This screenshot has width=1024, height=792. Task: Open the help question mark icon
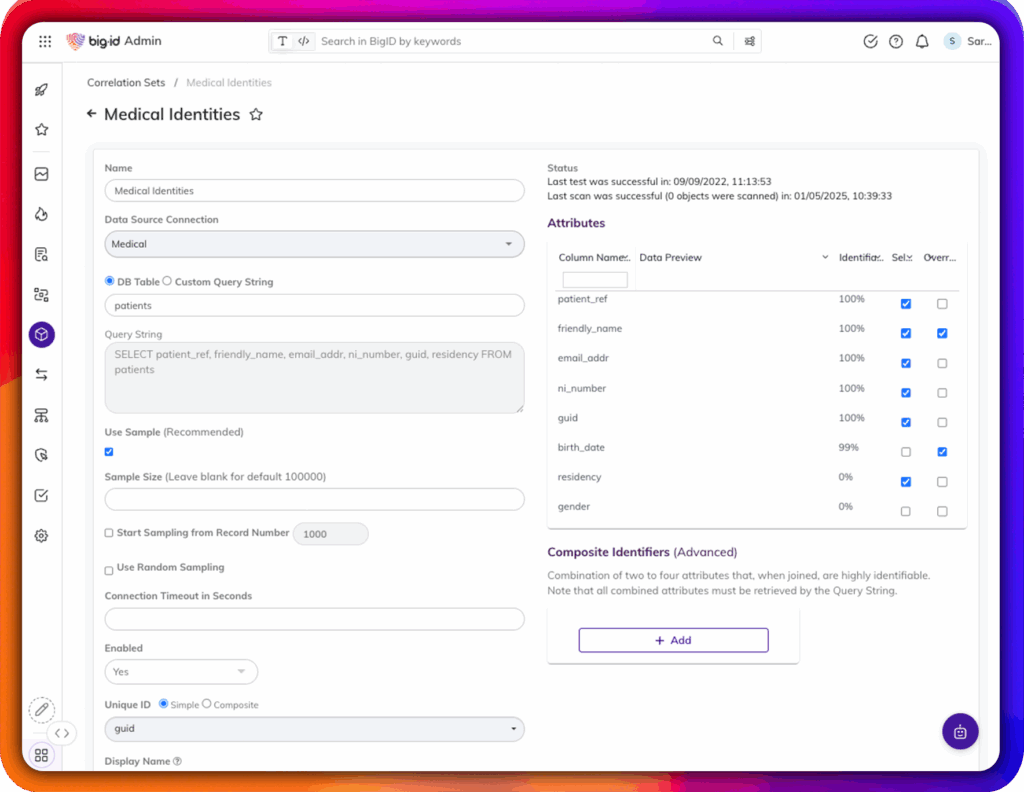pos(896,42)
